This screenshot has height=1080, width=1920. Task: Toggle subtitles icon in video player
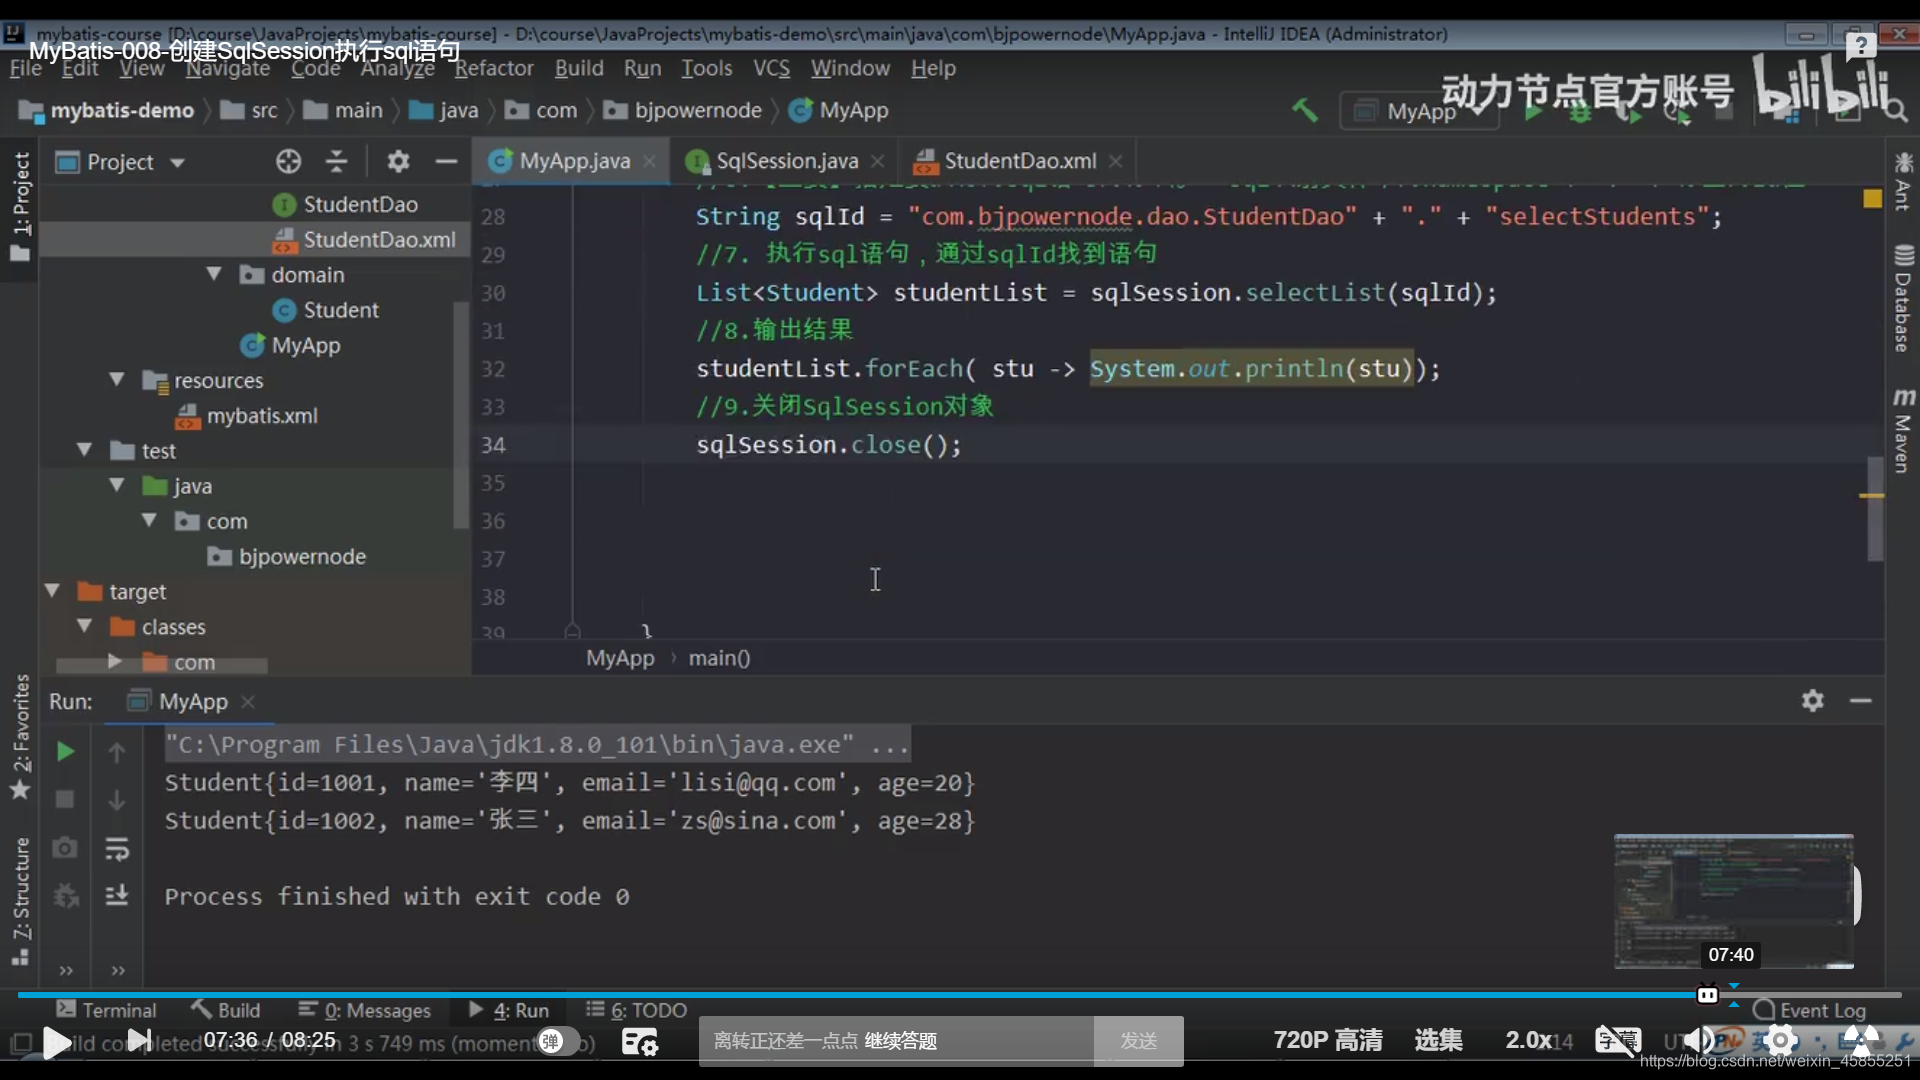tap(1617, 1041)
